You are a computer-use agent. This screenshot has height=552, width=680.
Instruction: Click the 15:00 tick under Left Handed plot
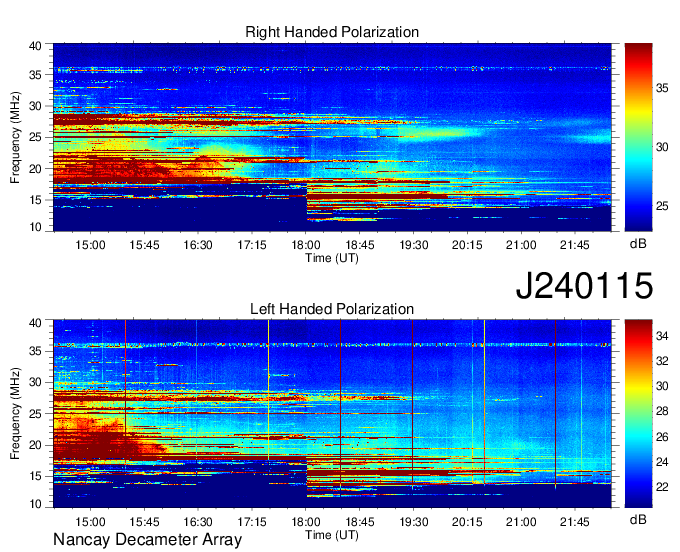coord(90,522)
